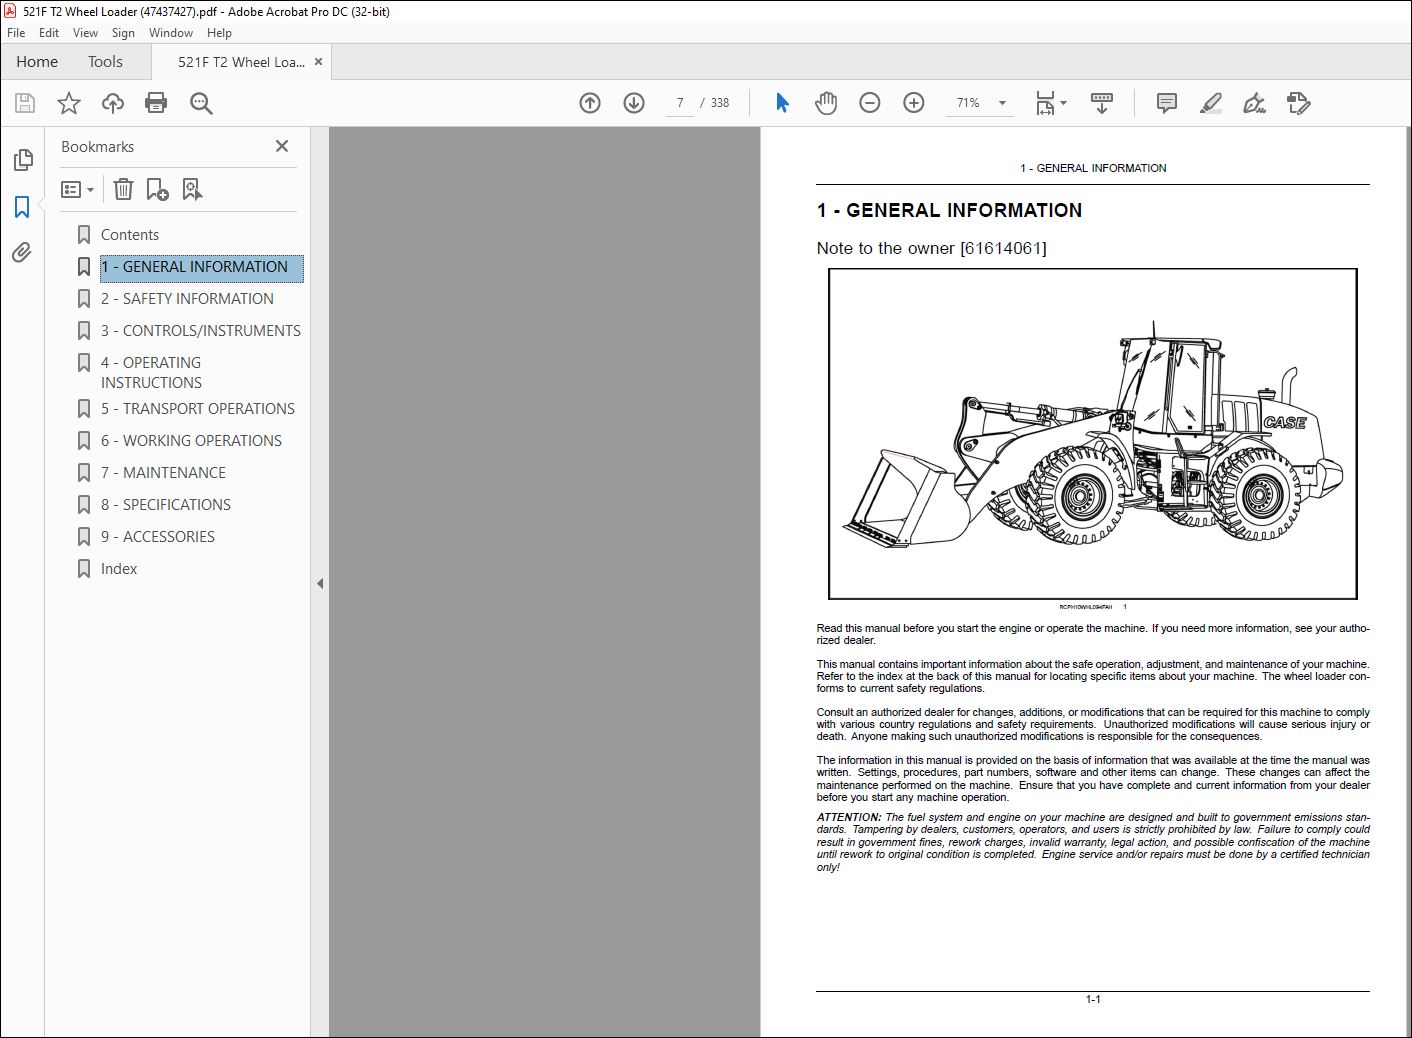The image size is (1412, 1038).
Task: Go to 5 - TRANSPORT OPERATIONS bookmark
Action: 198,409
